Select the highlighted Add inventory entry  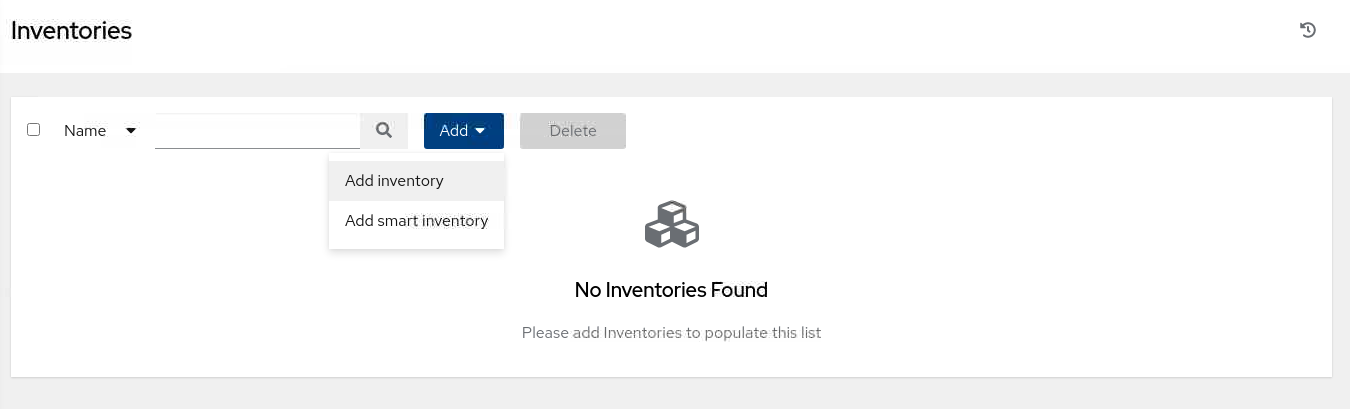416,181
